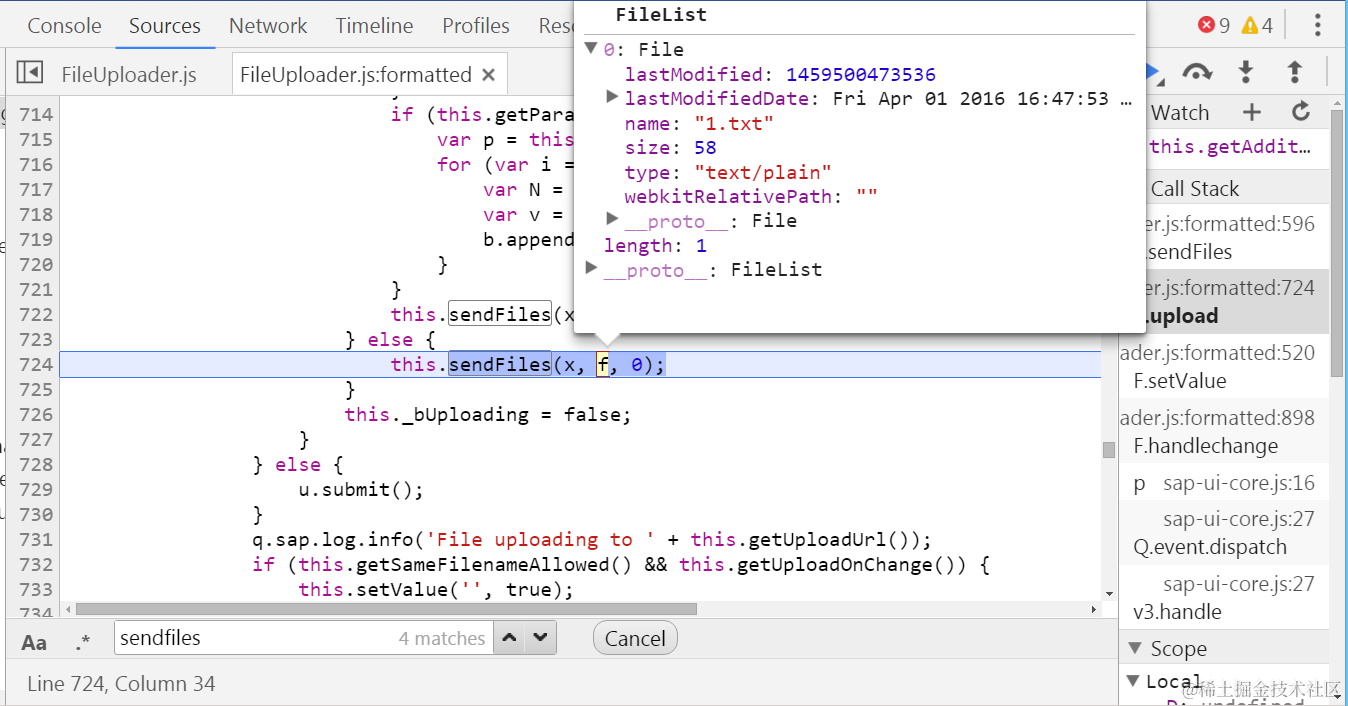The image size is (1348, 706).
Task: Select the upload call stack frame
Action: [x=1224, y=302]
